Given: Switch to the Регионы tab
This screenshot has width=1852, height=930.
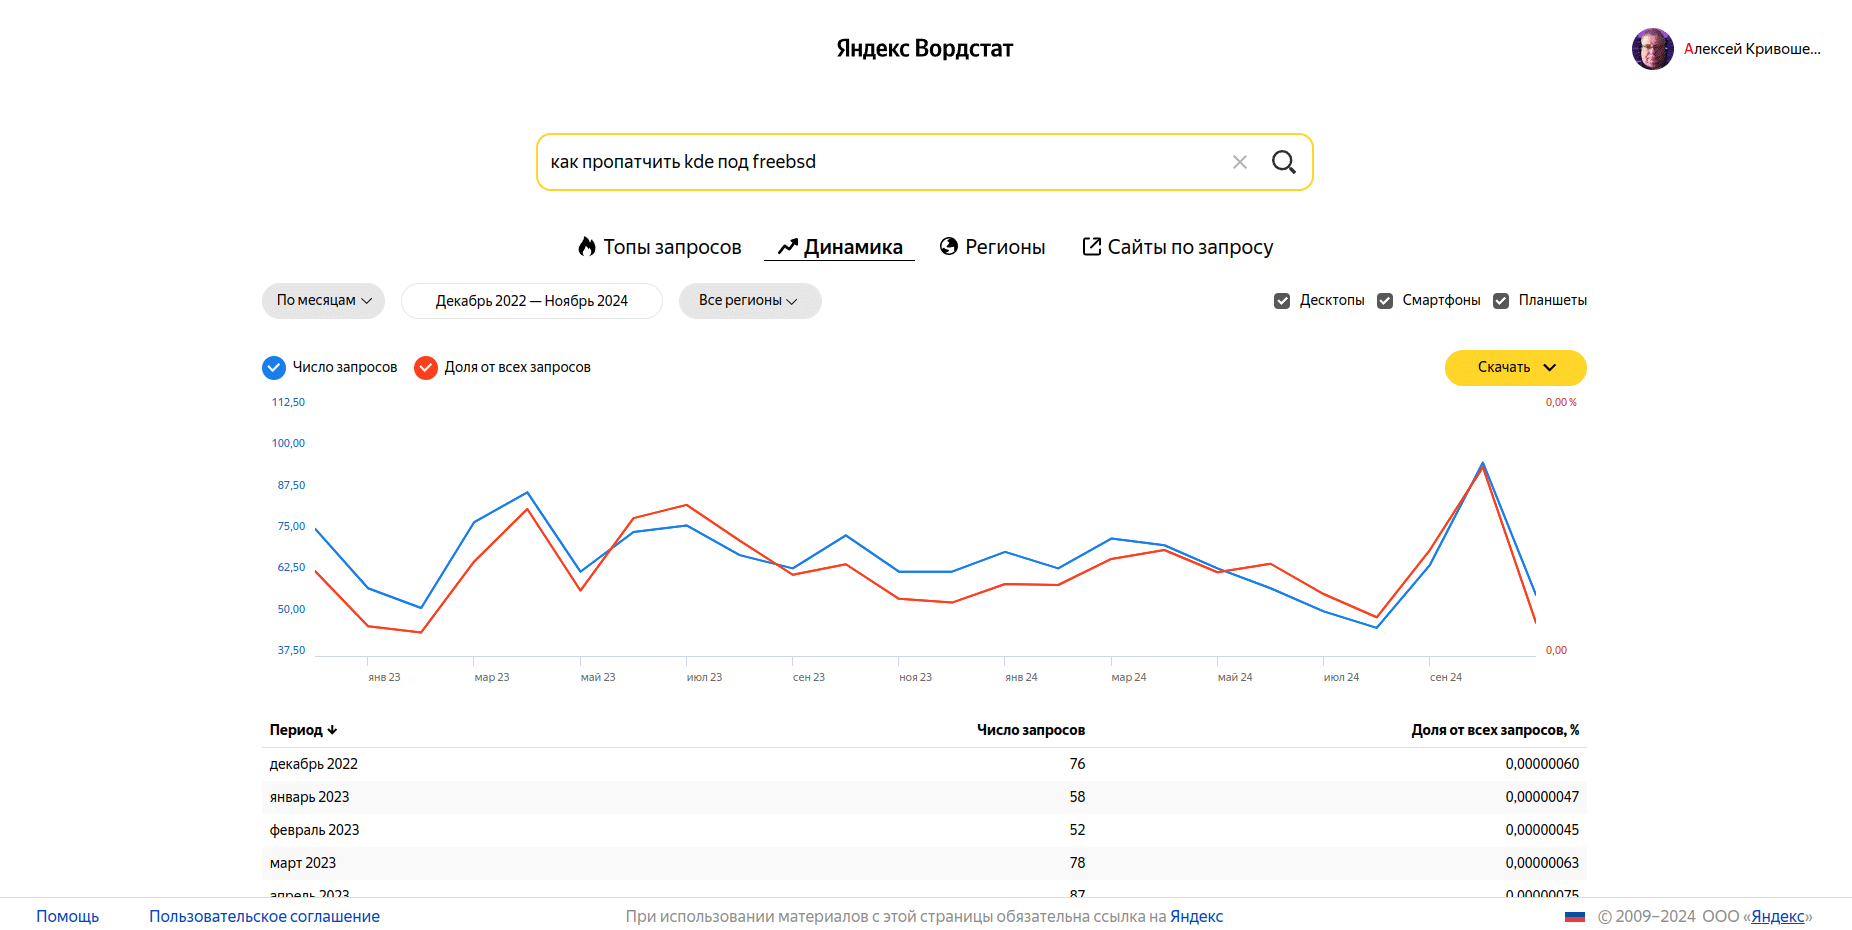Looking at the screenshot, I should pyautogui.click(x=993, y=247).
